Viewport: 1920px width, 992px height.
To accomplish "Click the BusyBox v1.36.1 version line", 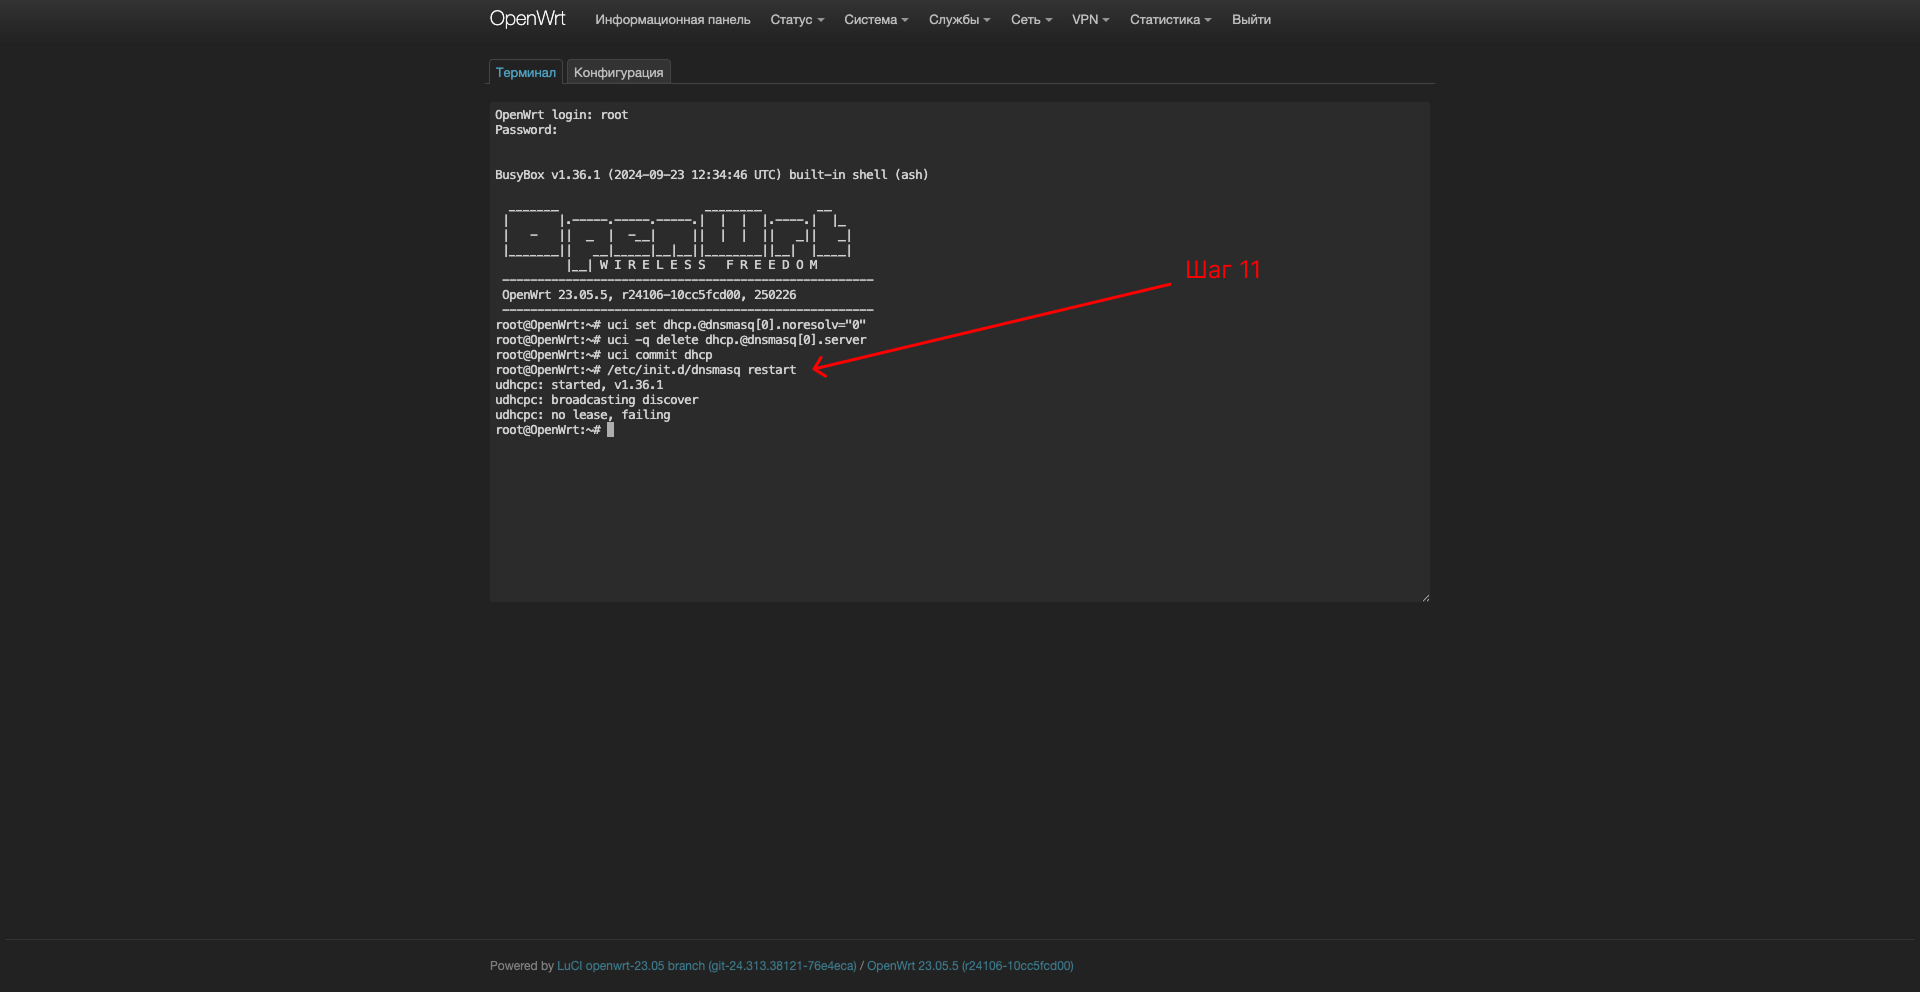I will 712,175.
